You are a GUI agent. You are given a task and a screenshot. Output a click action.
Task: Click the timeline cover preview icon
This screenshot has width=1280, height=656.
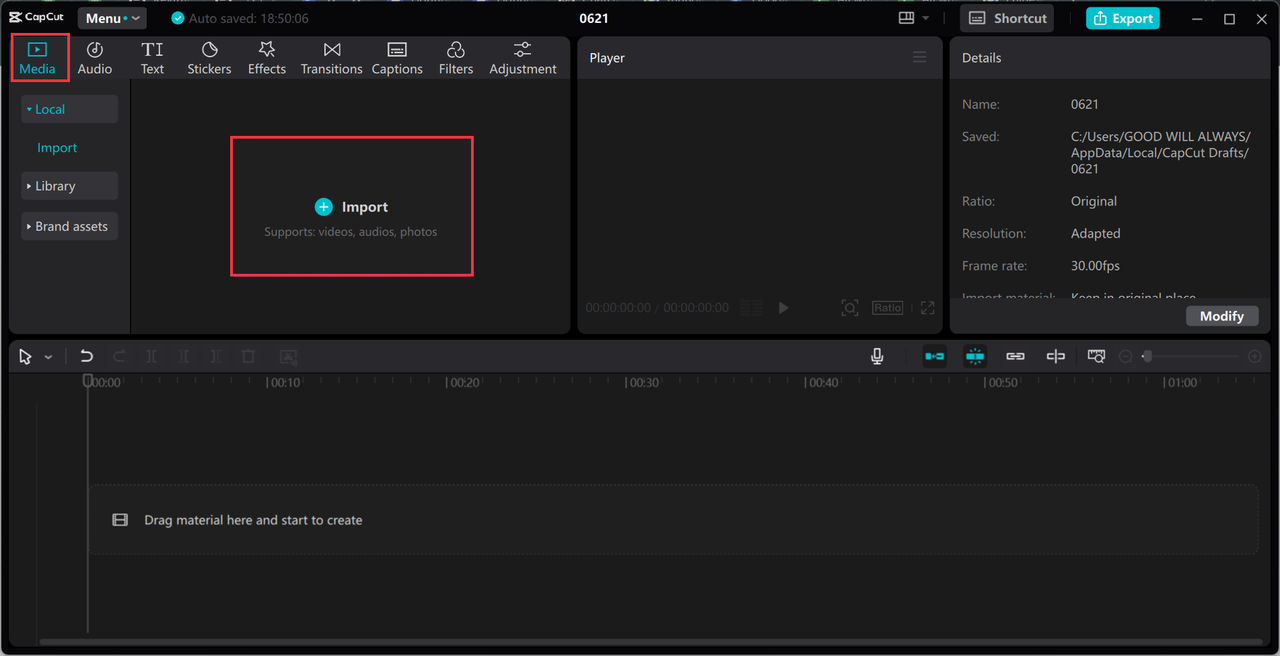point(1096,356)
